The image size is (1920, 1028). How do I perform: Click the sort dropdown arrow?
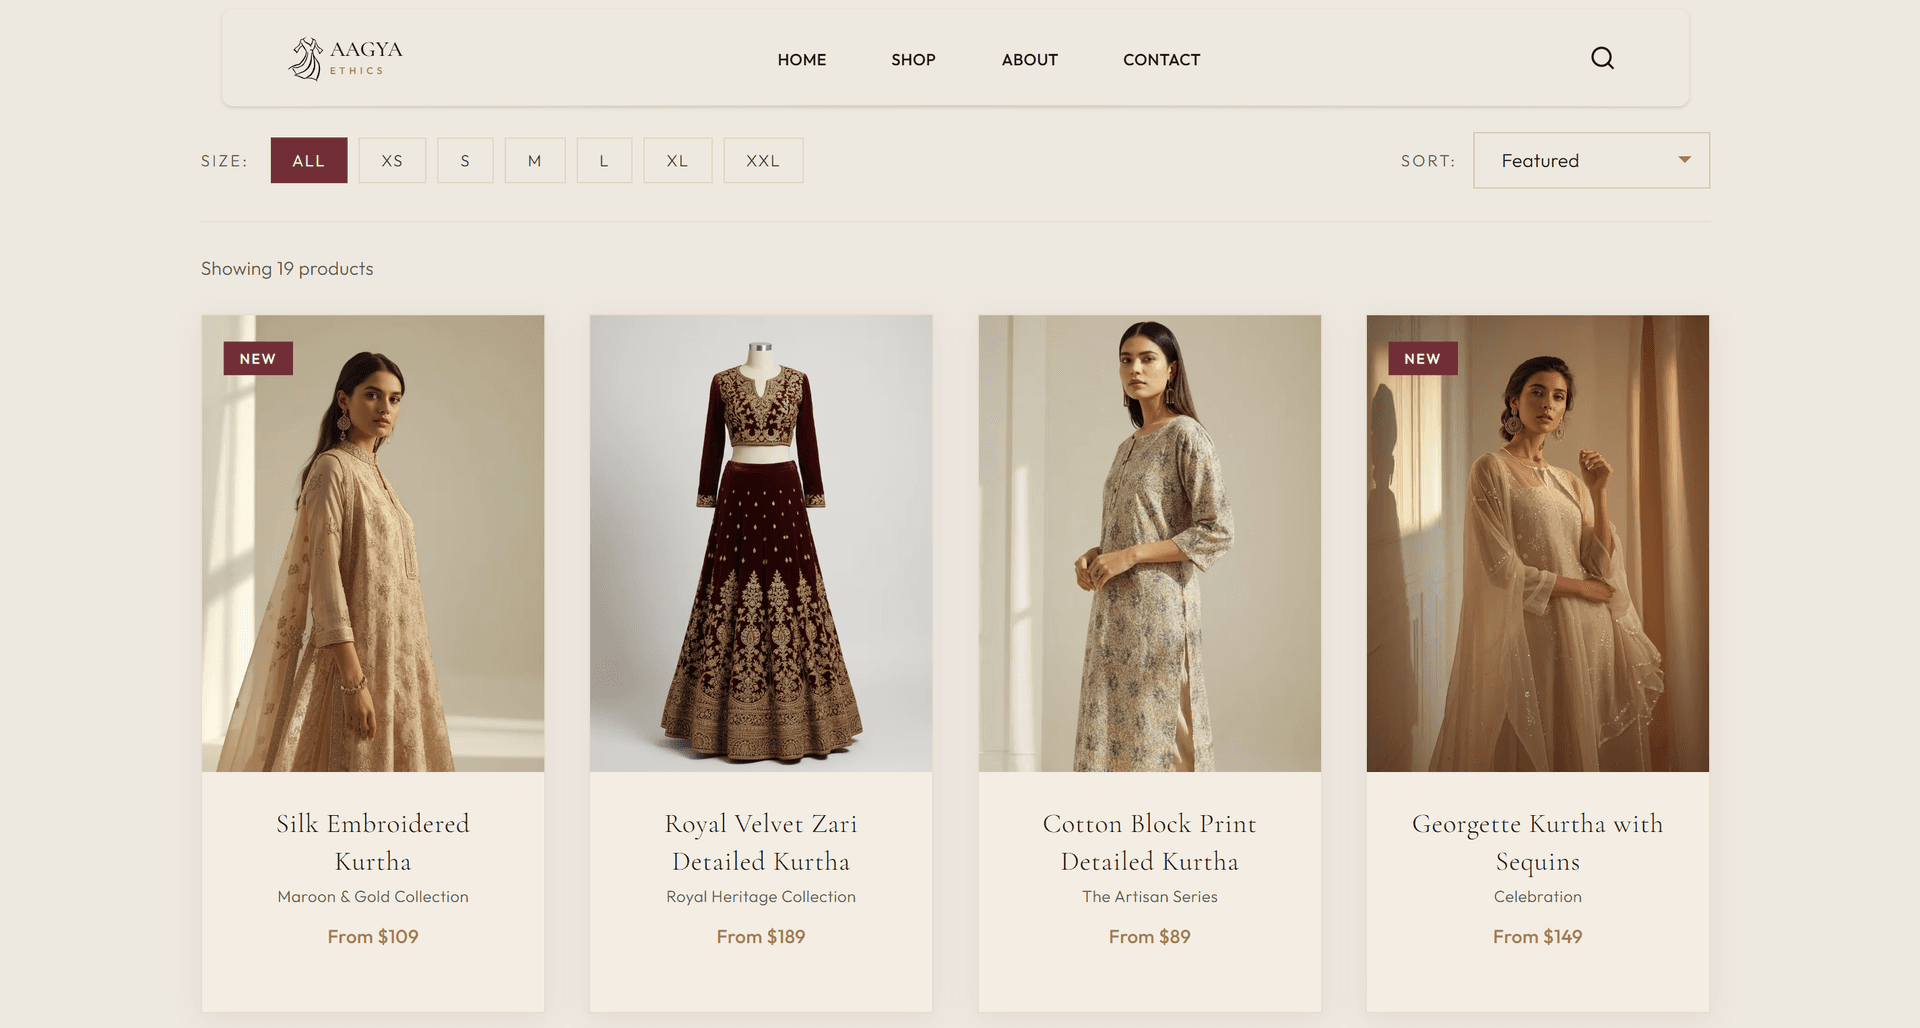(x=1685, y=160)
